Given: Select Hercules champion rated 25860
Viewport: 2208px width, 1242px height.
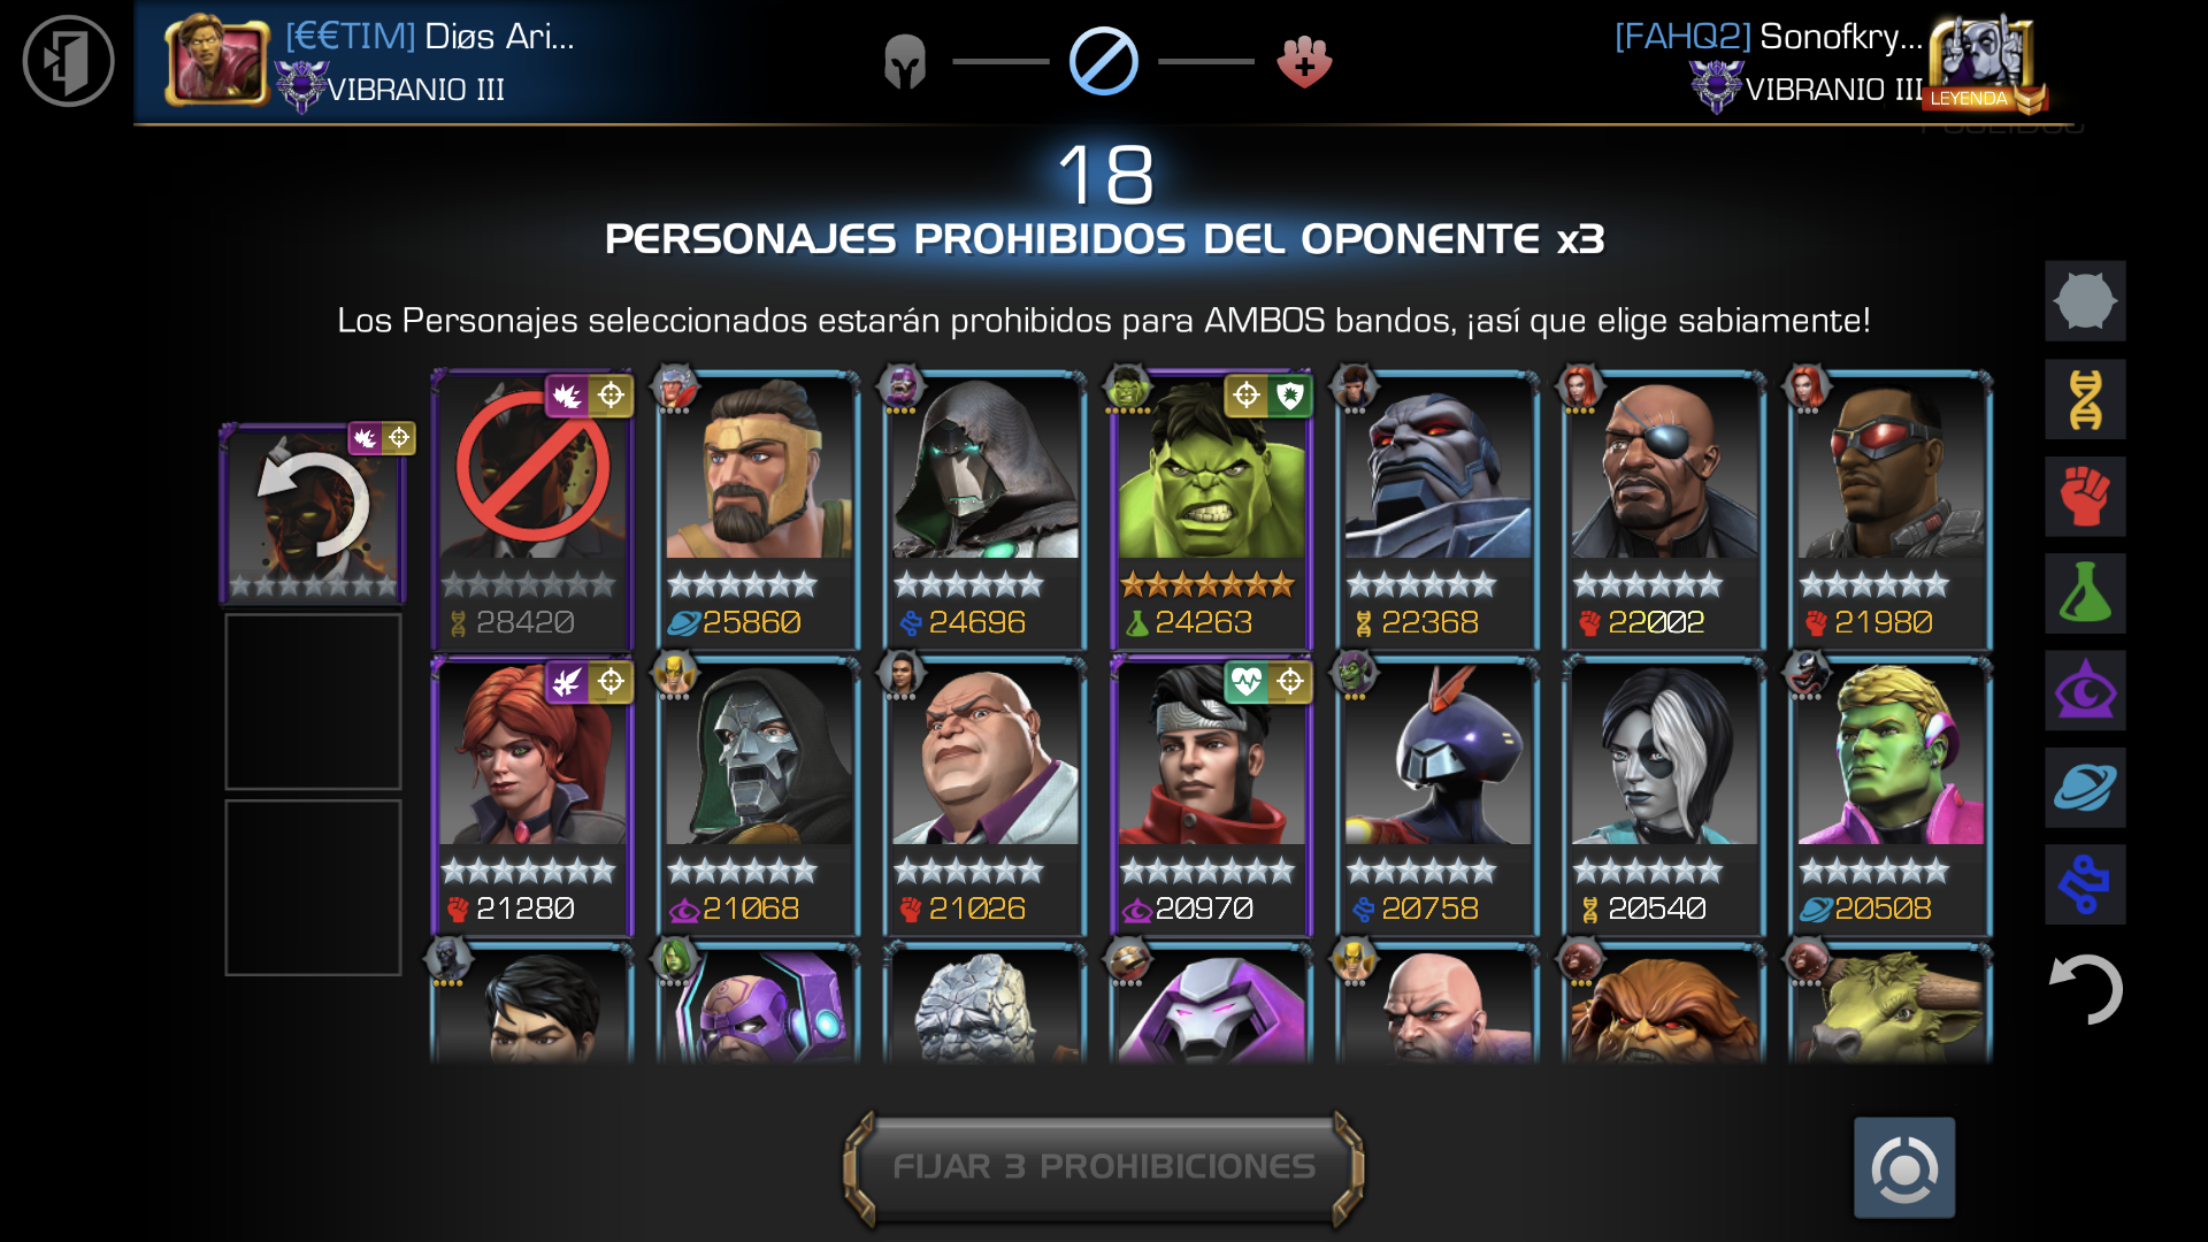Looking at the screenshot, I should tap(758, 510).
